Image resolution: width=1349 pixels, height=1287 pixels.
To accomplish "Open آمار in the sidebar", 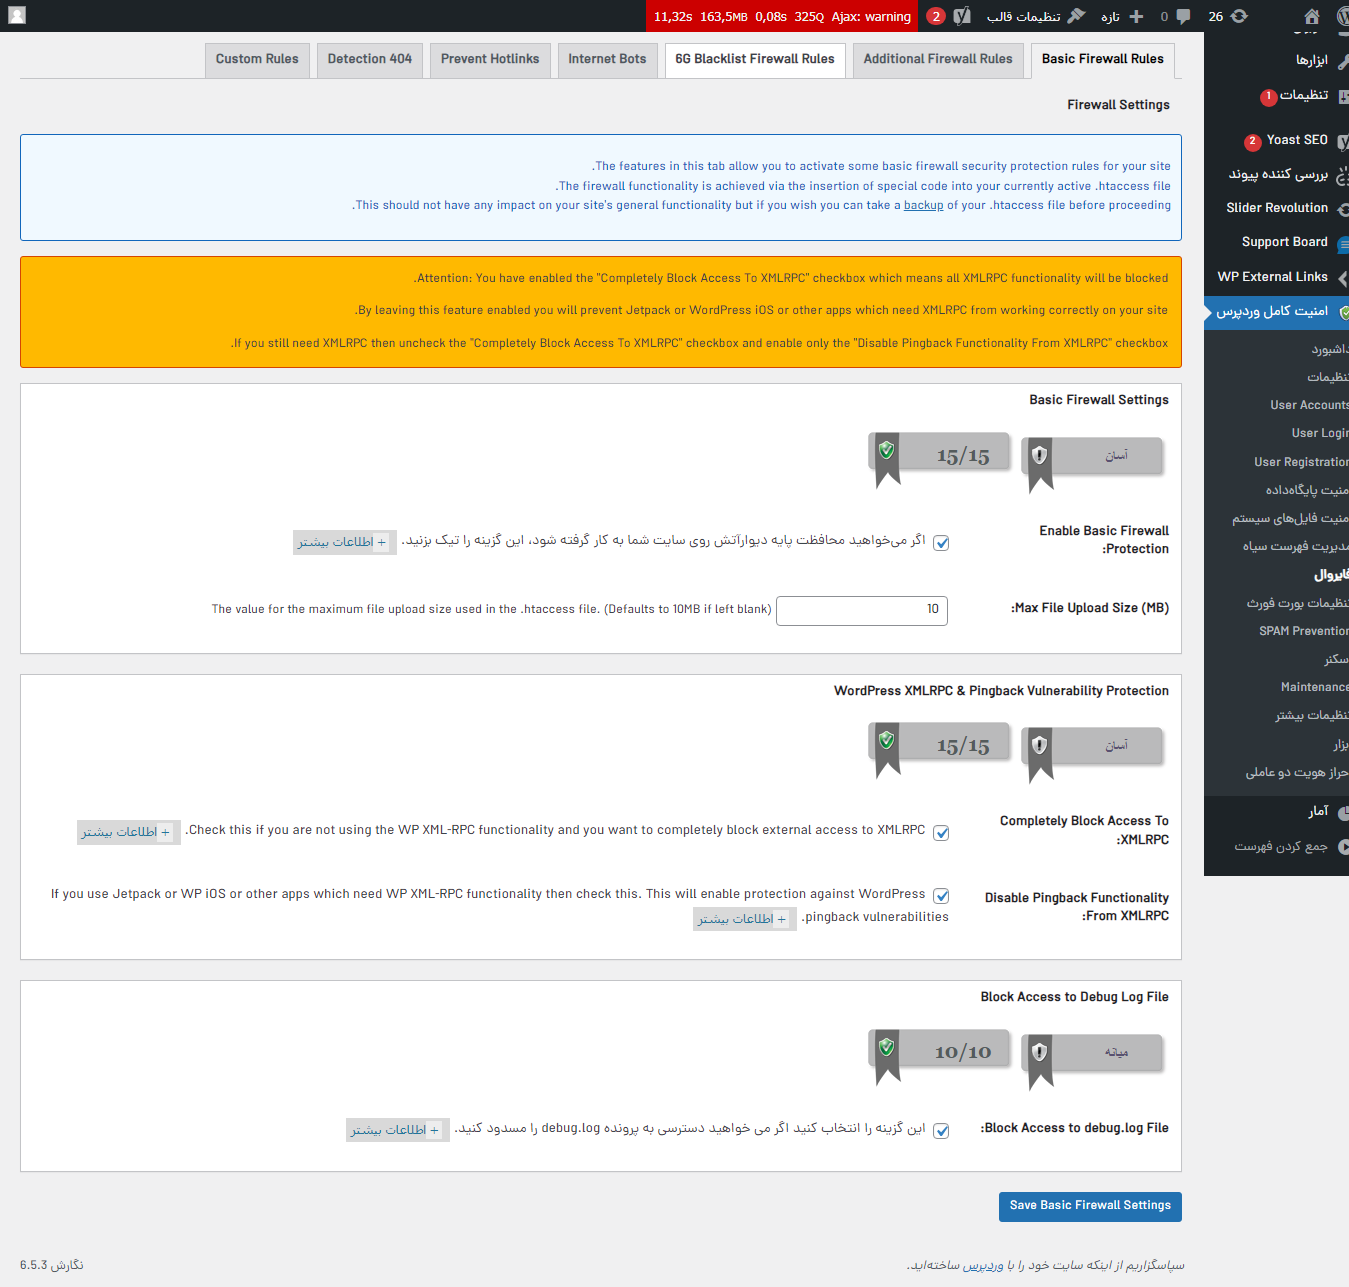I will (1318, 812).
